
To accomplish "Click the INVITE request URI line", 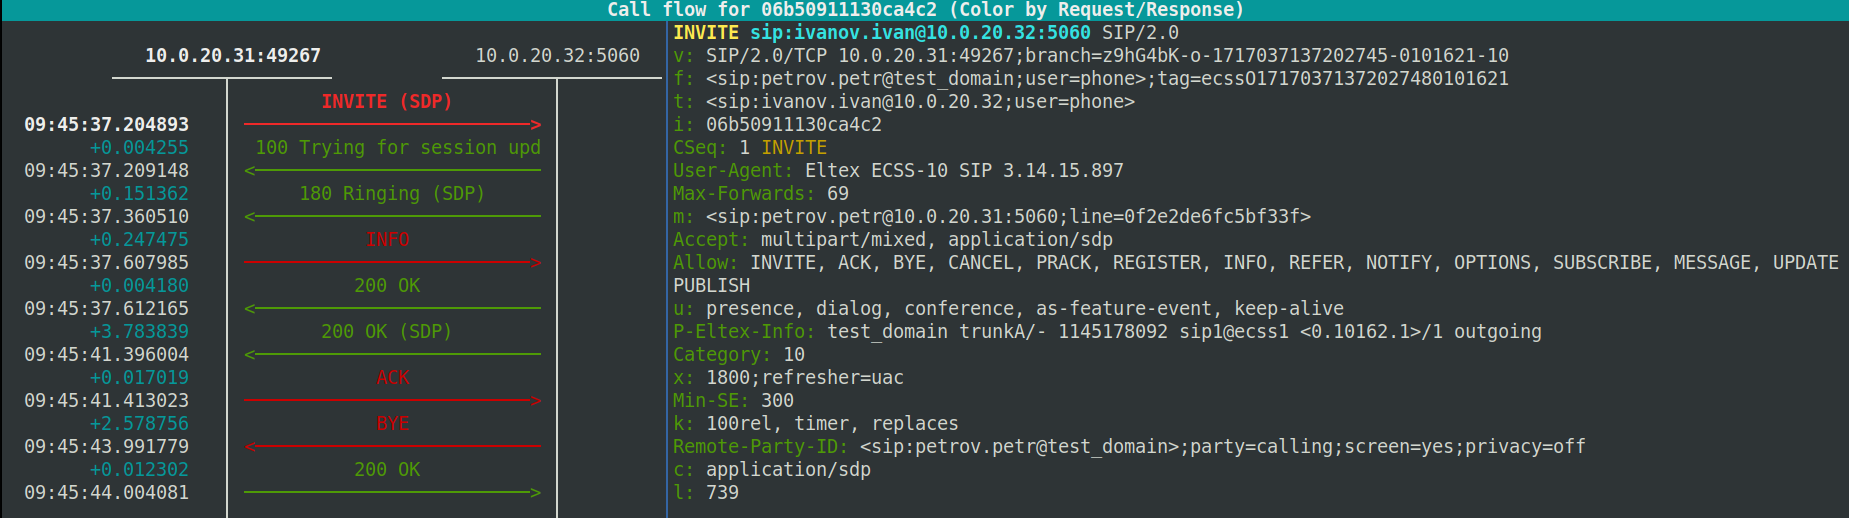I will pyautogui.click(x=925, y=33).
